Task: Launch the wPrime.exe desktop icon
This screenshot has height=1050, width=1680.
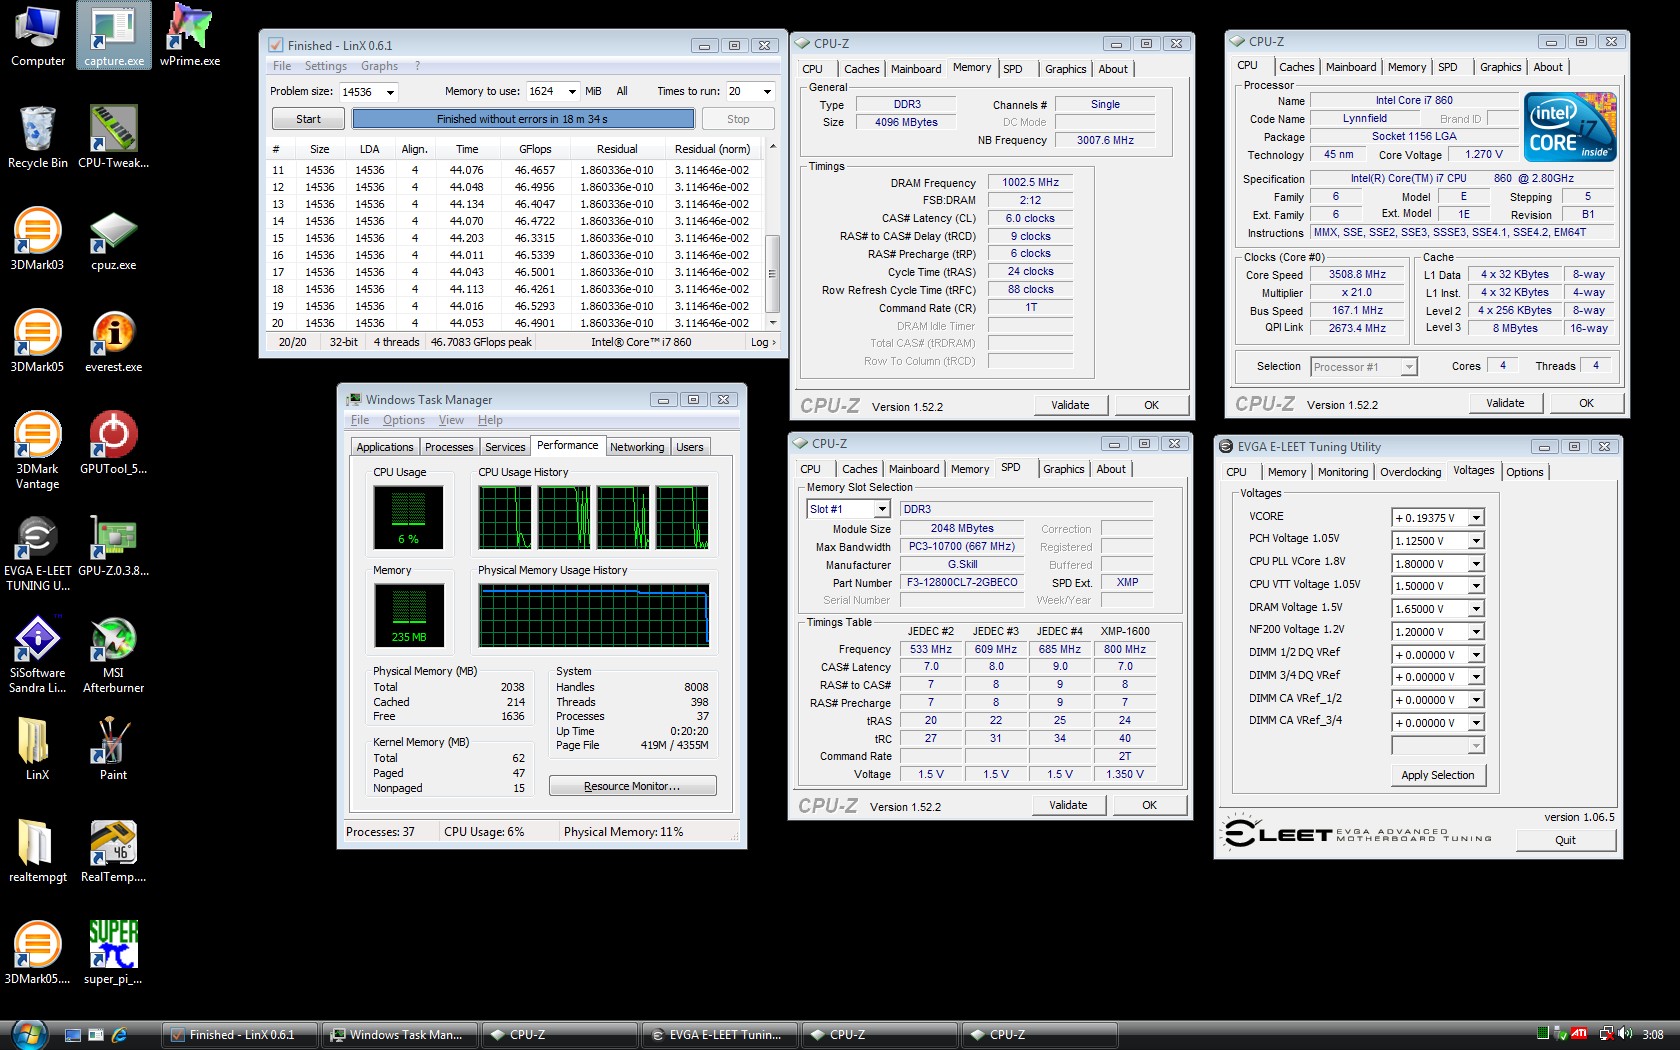Action: point(190,36)
